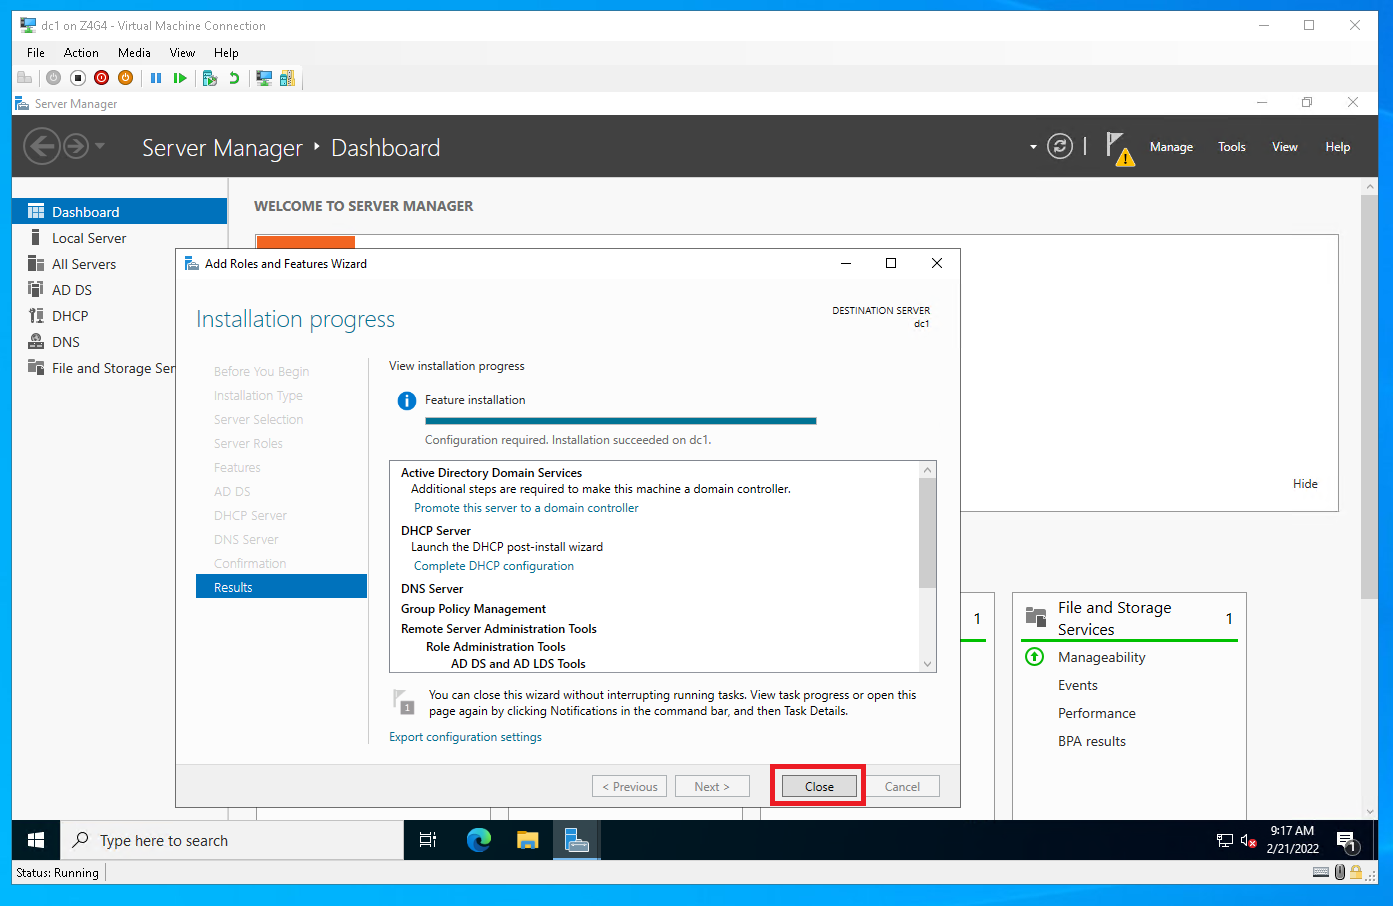This screenshot has height=906, width=1393.
Task: Launch Microsoft Edge from taskbar
Action: tap(479, 840)
